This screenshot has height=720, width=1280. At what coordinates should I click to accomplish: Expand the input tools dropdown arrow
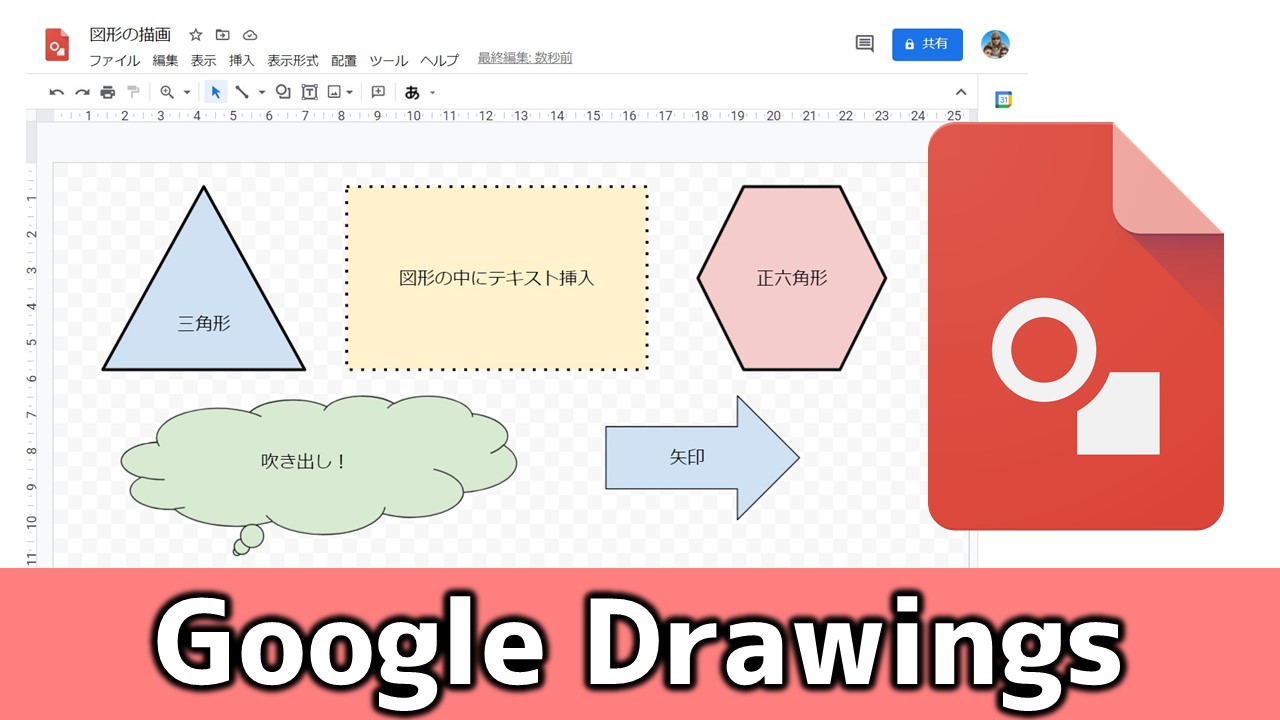click(x=432, y=93)
